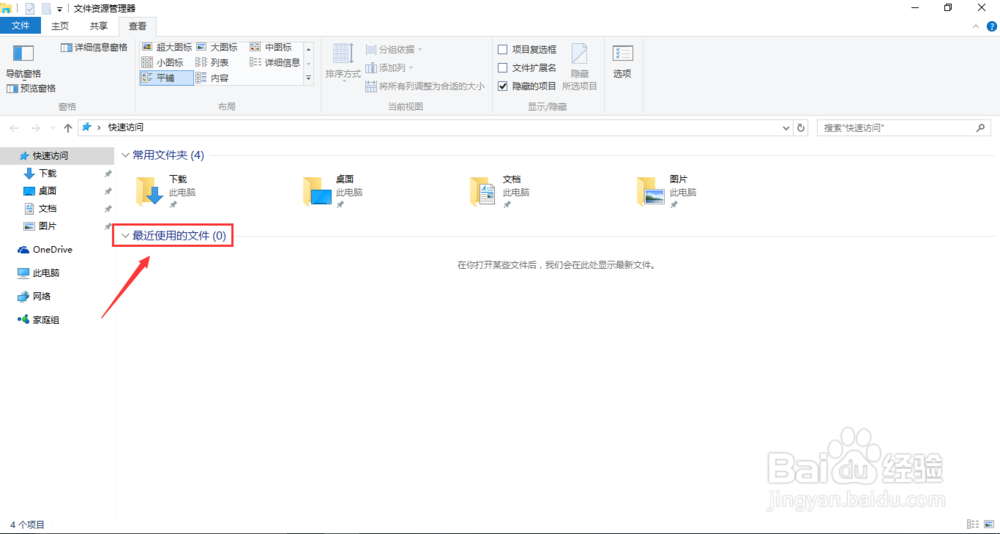Select the 图片 folder tile
The width and height of the screenshot is (1000, 534).
point(667,191)
